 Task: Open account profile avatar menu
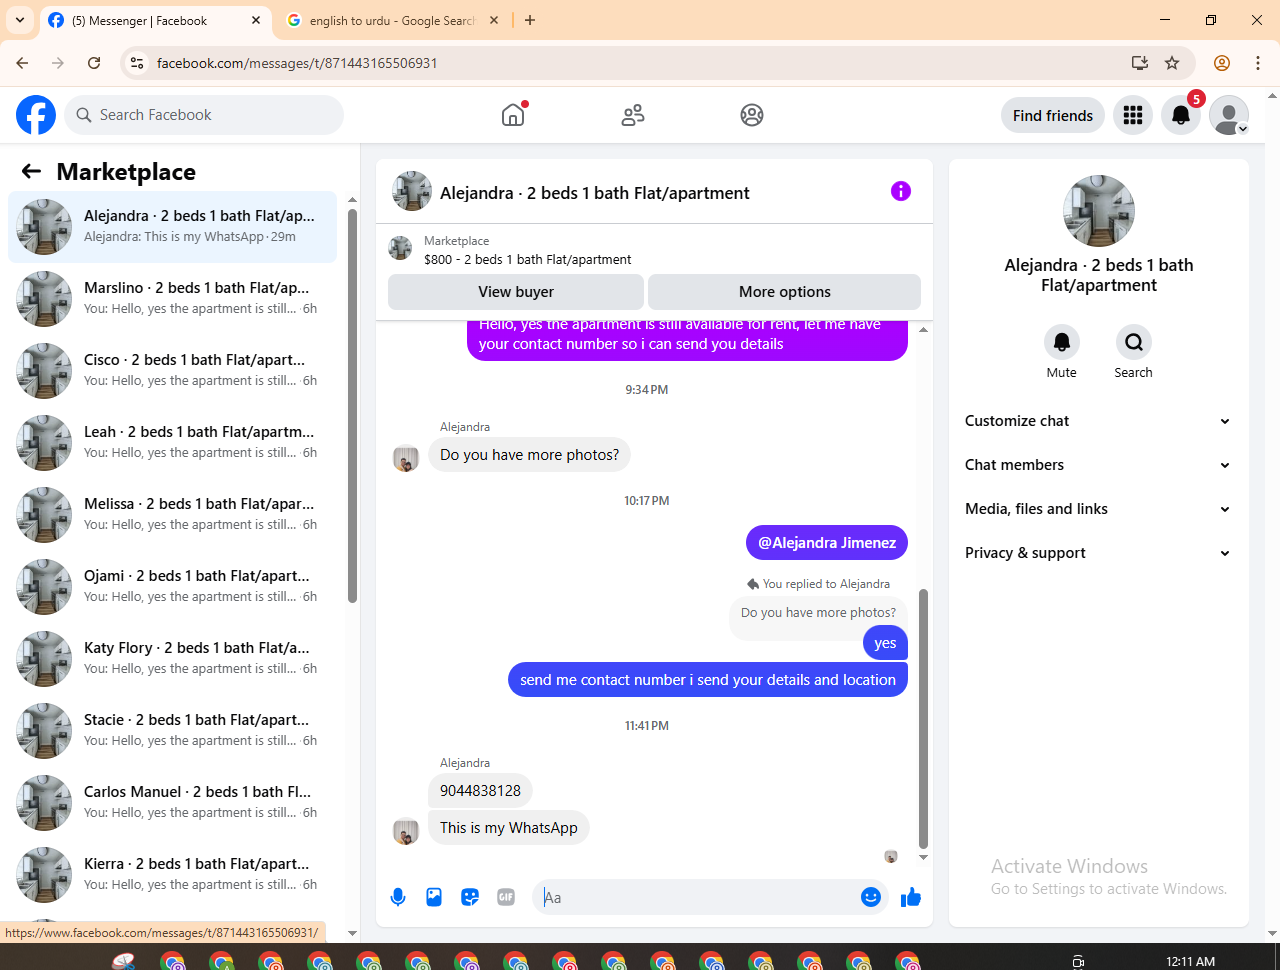tap(1229, 115)
